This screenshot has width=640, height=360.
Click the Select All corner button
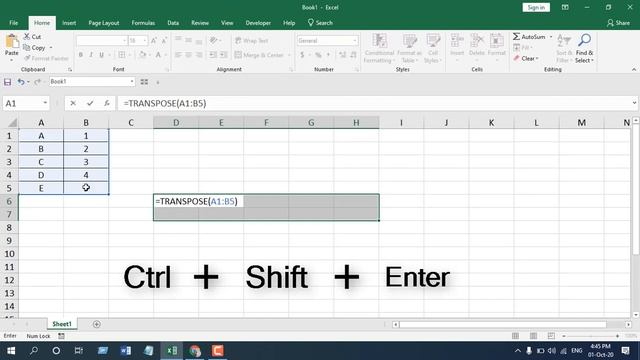(x=12, y=122)
